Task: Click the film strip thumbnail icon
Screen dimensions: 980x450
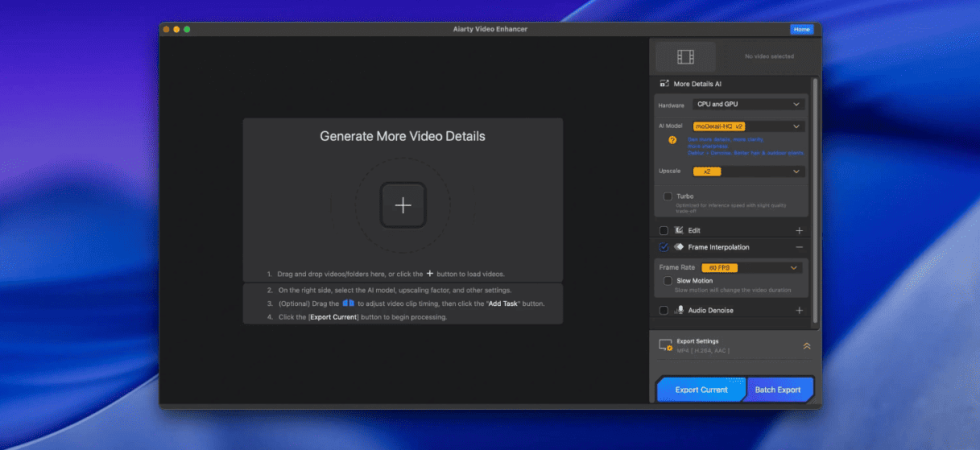Action: tap(686, 57)
